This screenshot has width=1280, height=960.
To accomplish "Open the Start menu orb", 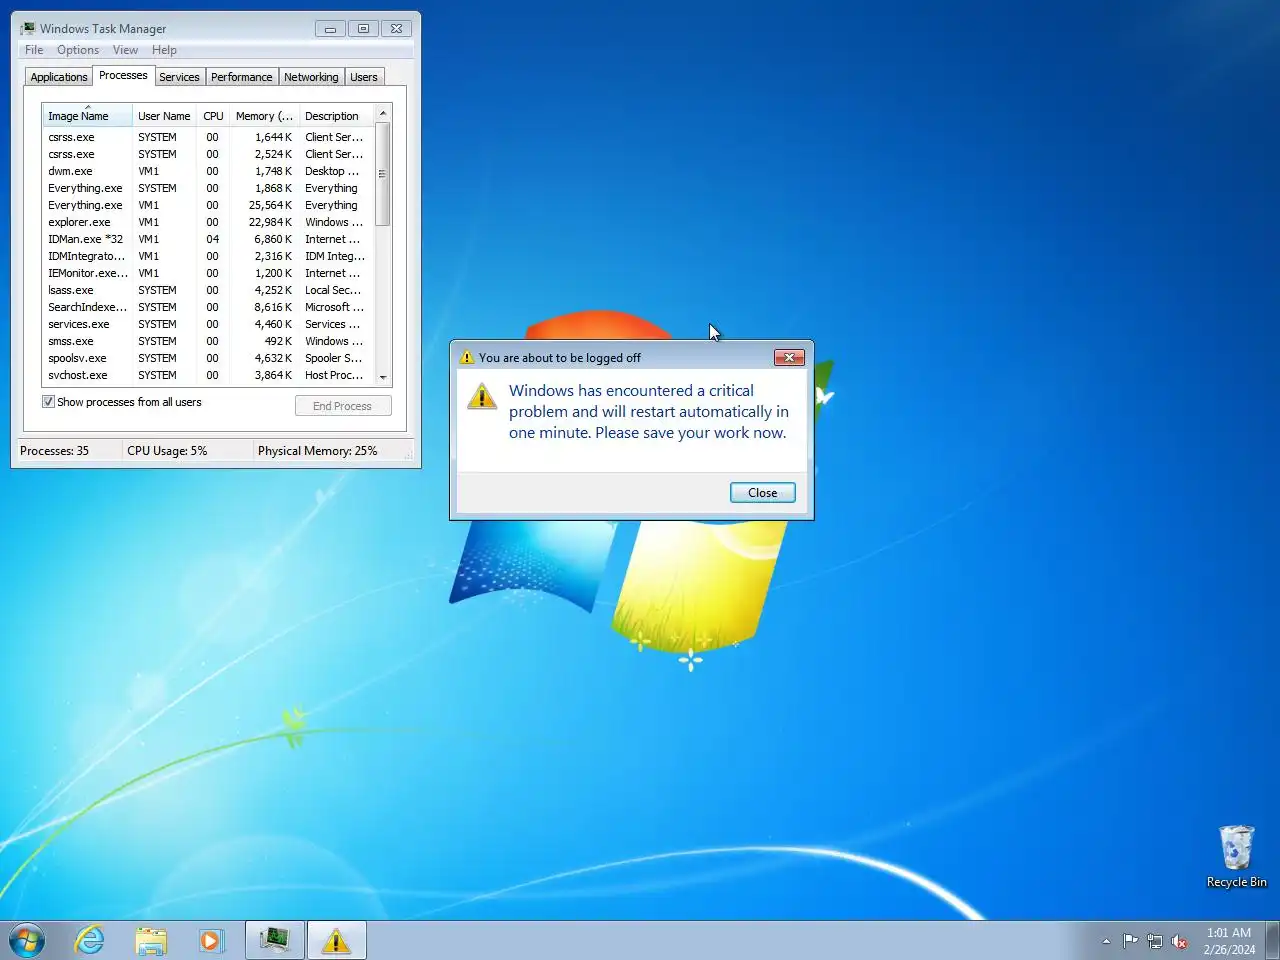I will pyautogui.click(x=27, y=940).
